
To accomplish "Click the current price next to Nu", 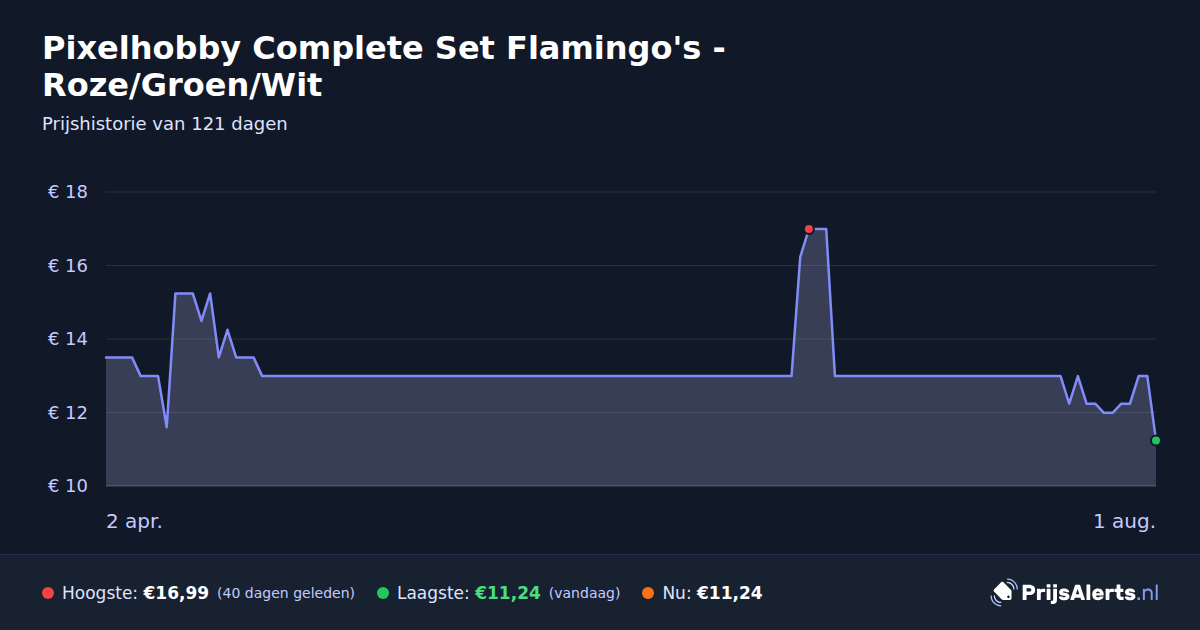I will [x=729, y=593].
